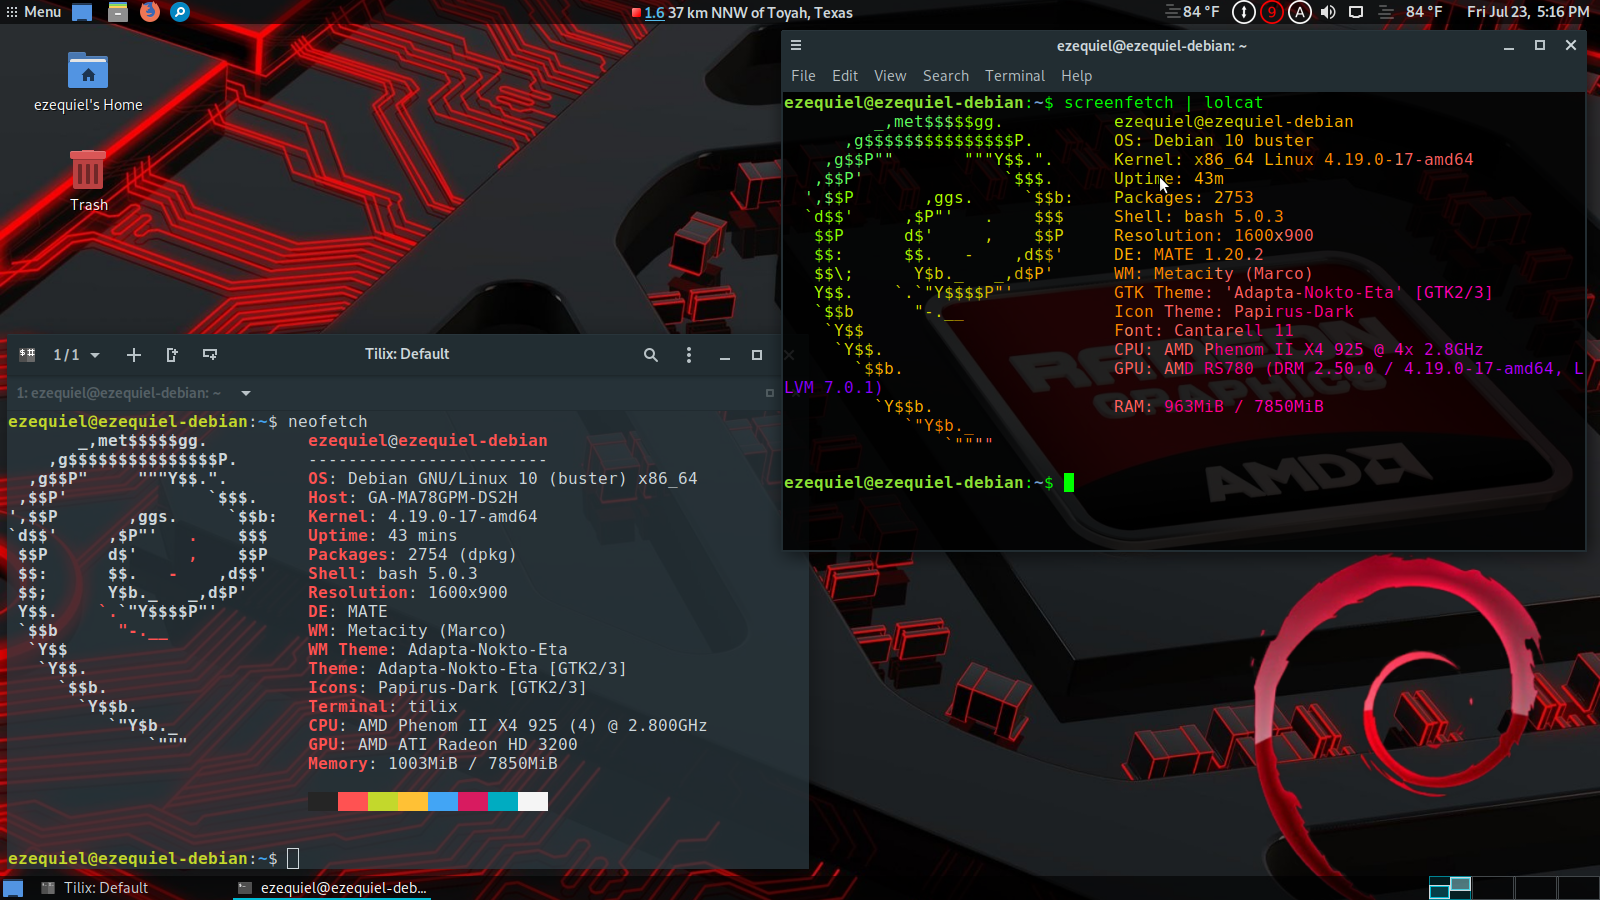The width and height of the screenshot is (1600, 900).
Task: Click 'Font: Cantarell 11' in screenfetch
Action: pos(1204,331)
